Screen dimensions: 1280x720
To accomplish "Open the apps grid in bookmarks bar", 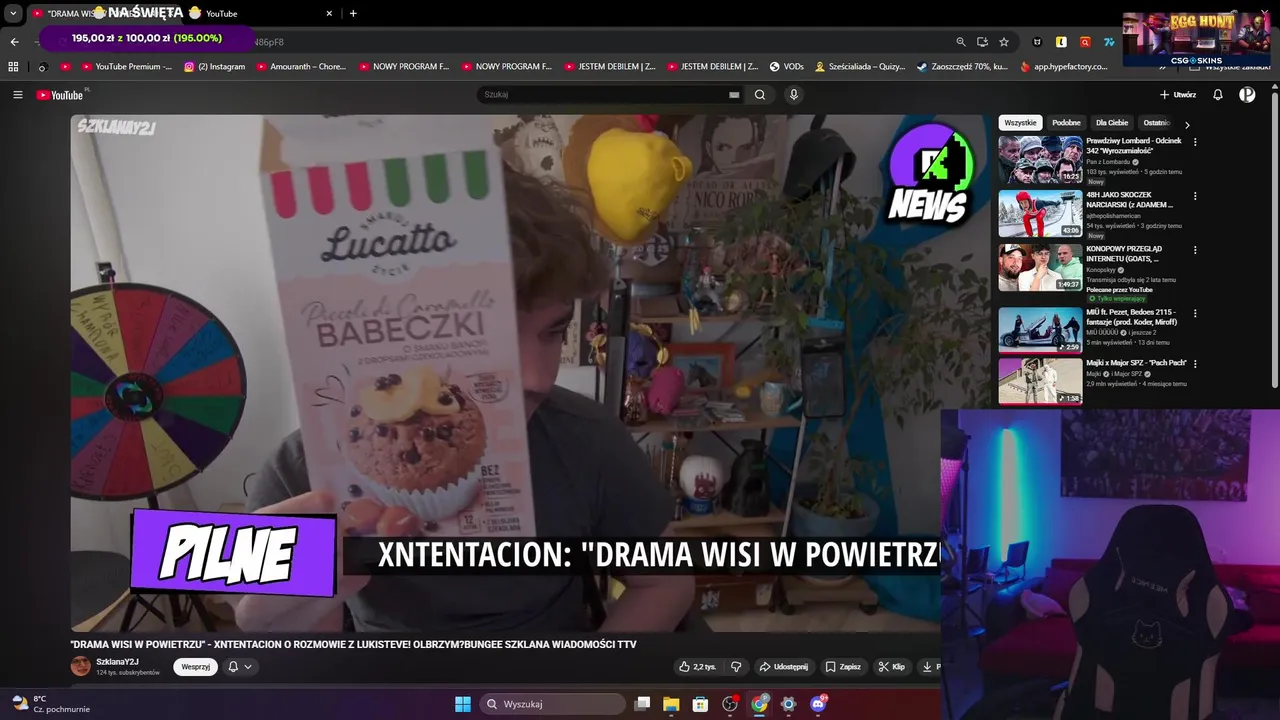I will coord(13,67).
